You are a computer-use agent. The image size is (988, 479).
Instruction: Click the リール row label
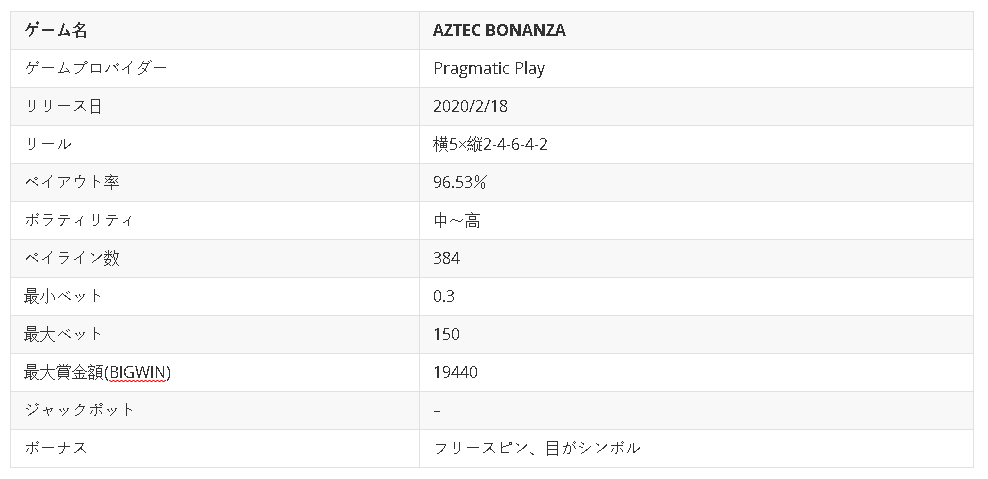(48, 144)
